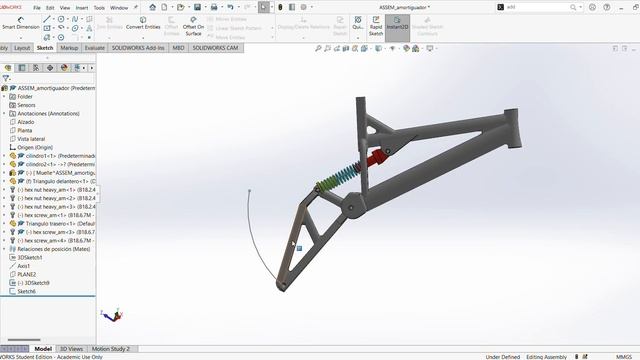Expand the Triangulo trasero<1> component
The width and height of the screenshot is (640, 360).
click(x=4, y=224)
